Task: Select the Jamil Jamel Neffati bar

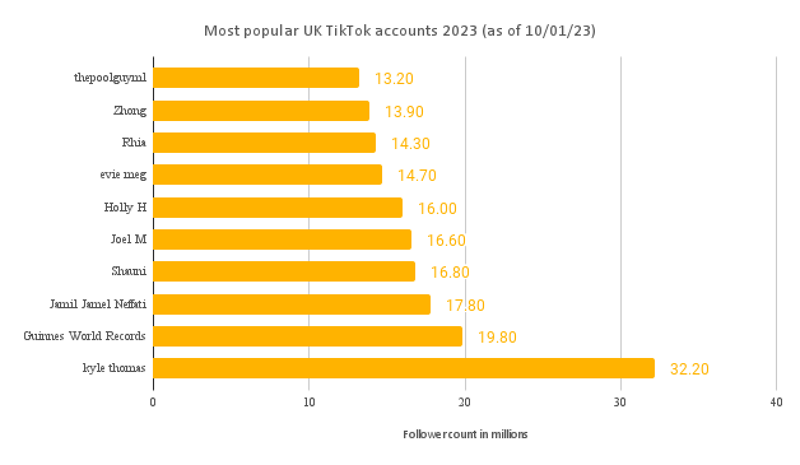Action: [x=291, y=304]
